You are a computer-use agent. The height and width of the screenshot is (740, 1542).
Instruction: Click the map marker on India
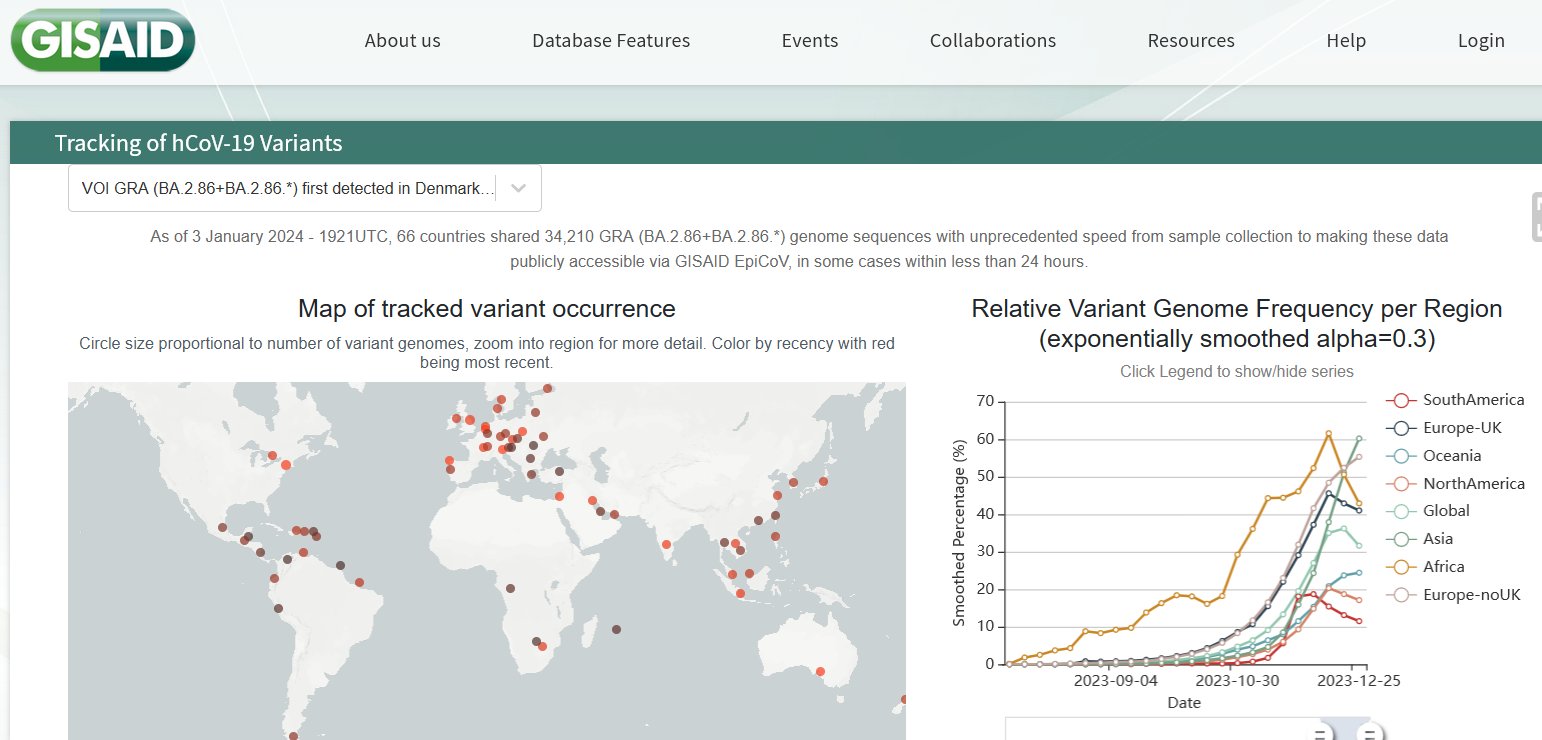coord(667,545)
